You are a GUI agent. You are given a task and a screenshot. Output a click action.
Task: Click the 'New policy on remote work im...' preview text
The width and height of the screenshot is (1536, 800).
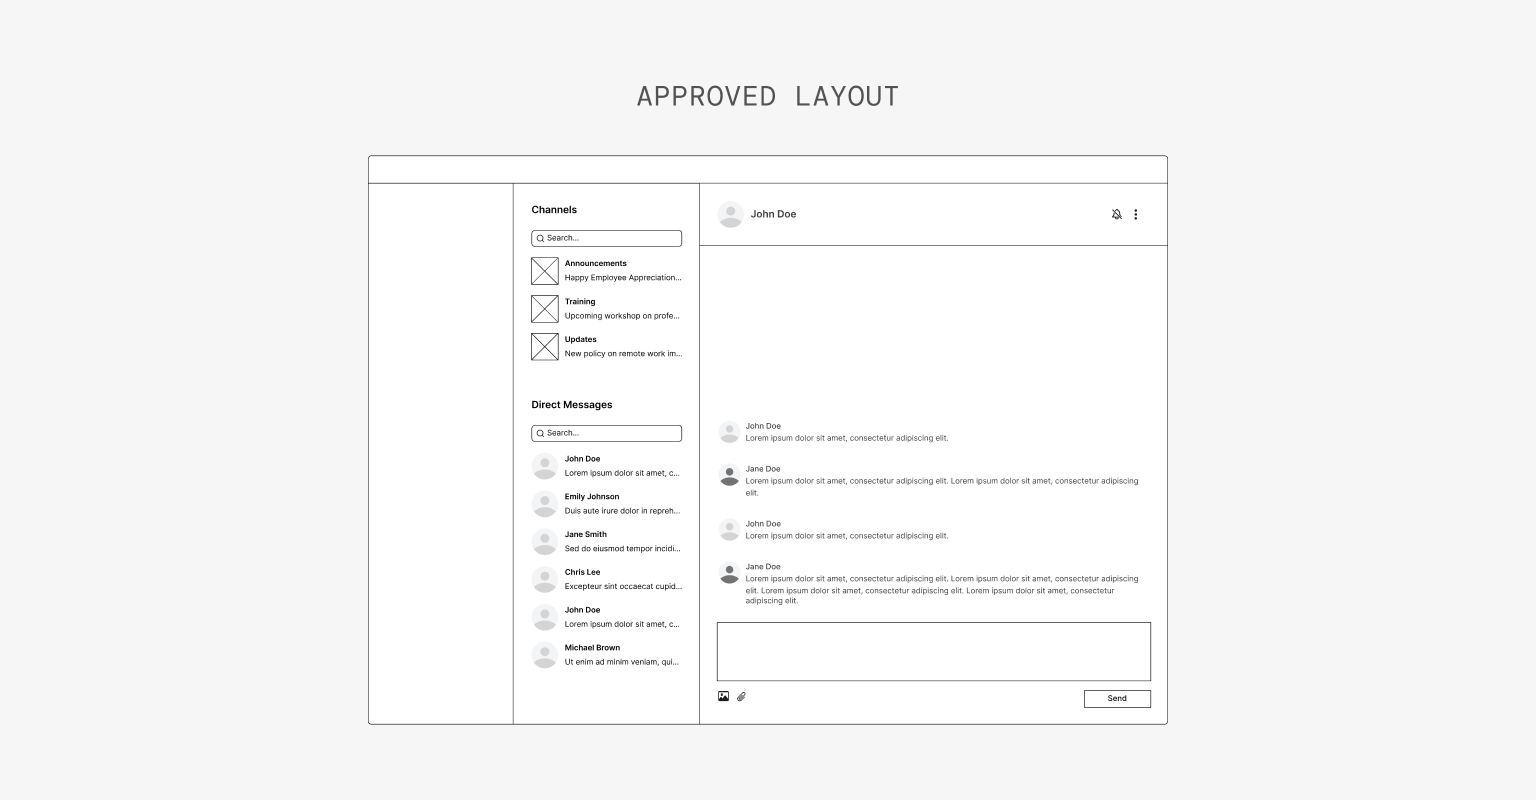pyautogui.click(x=623, y=354)
